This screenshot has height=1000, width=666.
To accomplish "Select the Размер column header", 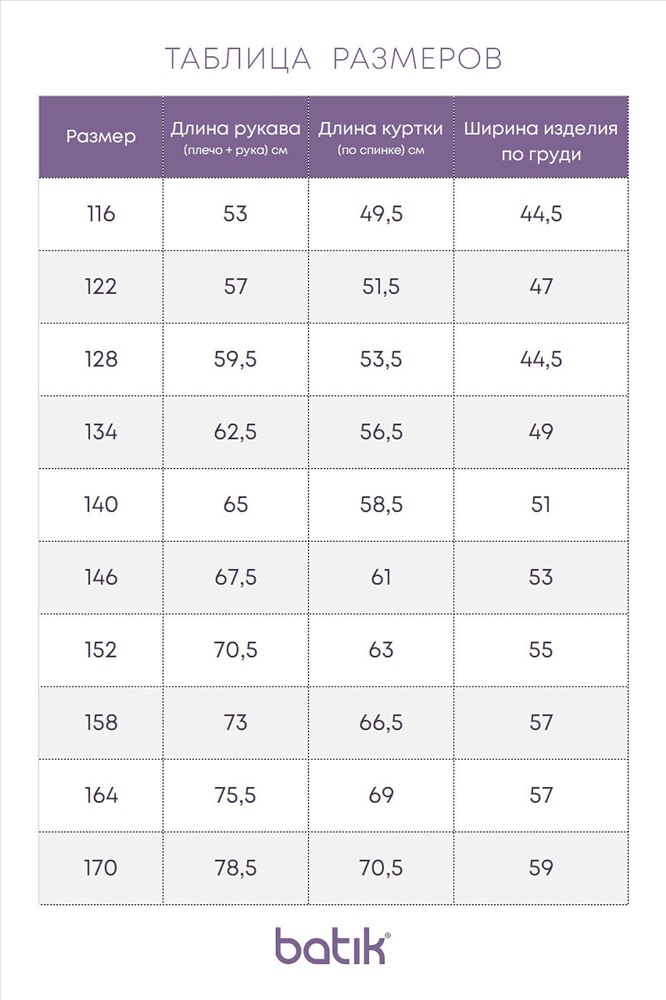I will click(x=101, y=136).
